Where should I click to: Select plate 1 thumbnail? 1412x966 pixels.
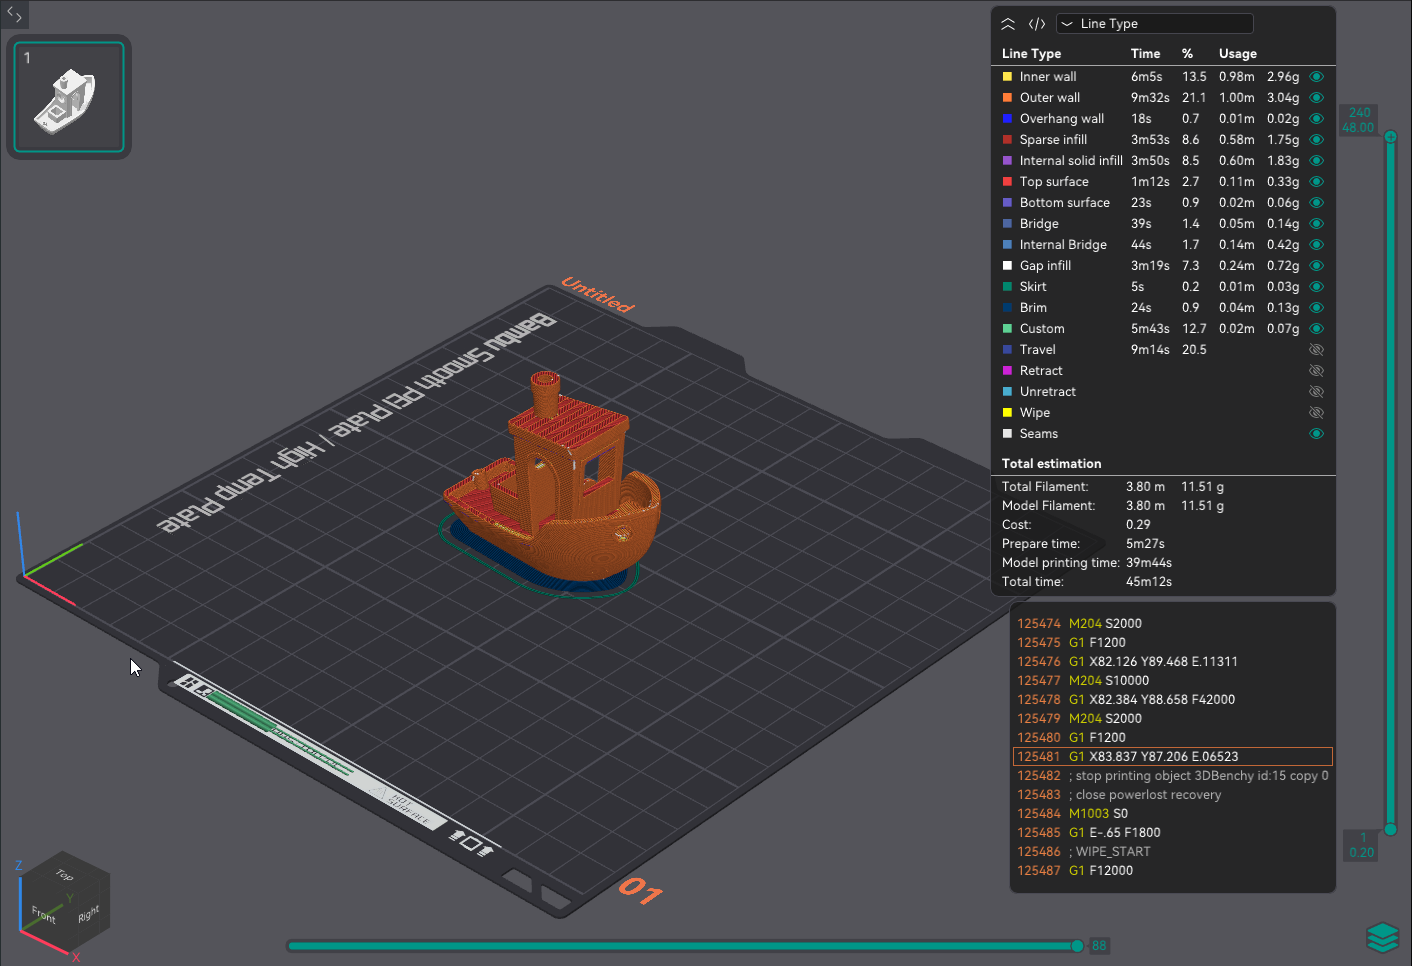[x=69, y=97]
